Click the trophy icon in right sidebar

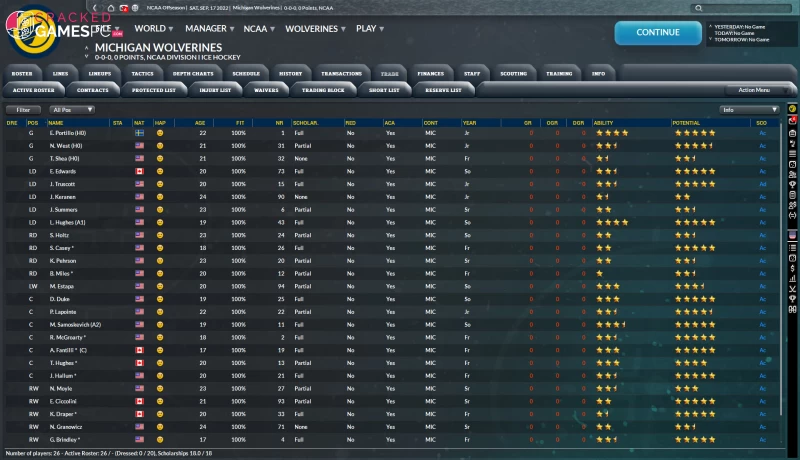tap(792, 185)
